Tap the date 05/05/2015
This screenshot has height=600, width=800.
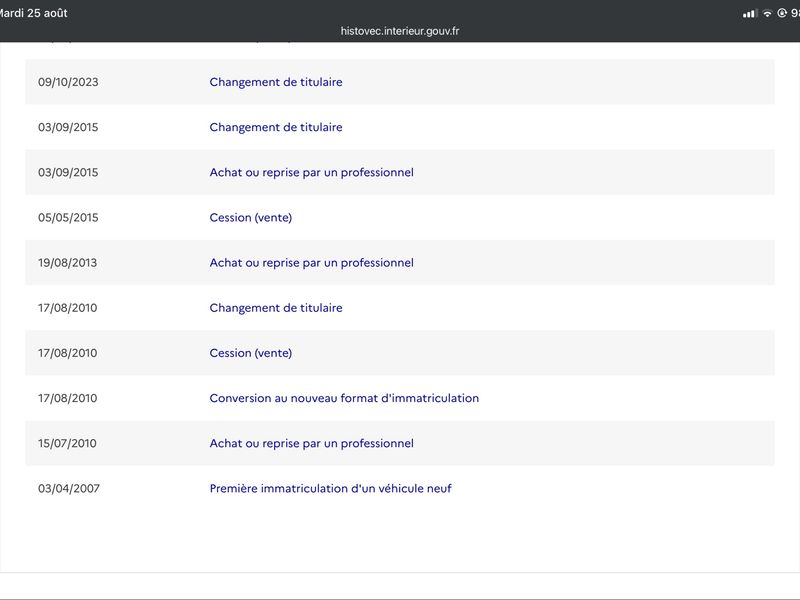(x=68, y=217)
